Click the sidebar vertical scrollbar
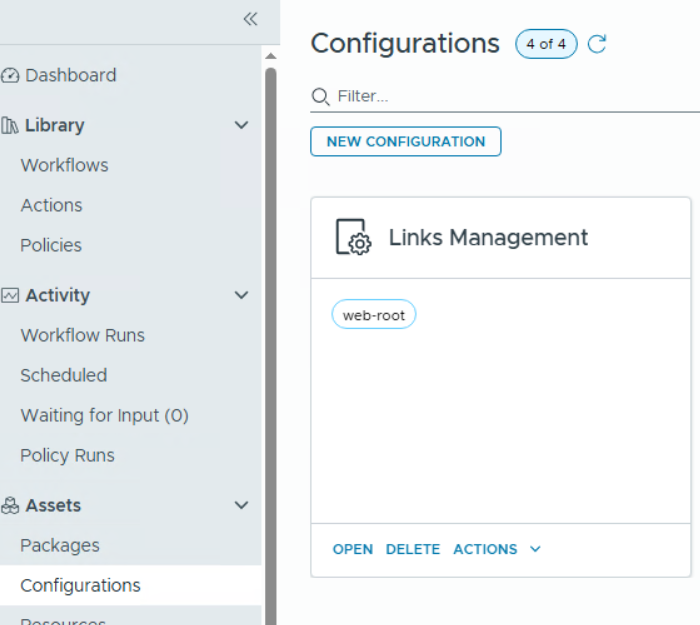The width and height of the screenshot is (700, 625). click(x=270, y=300)
